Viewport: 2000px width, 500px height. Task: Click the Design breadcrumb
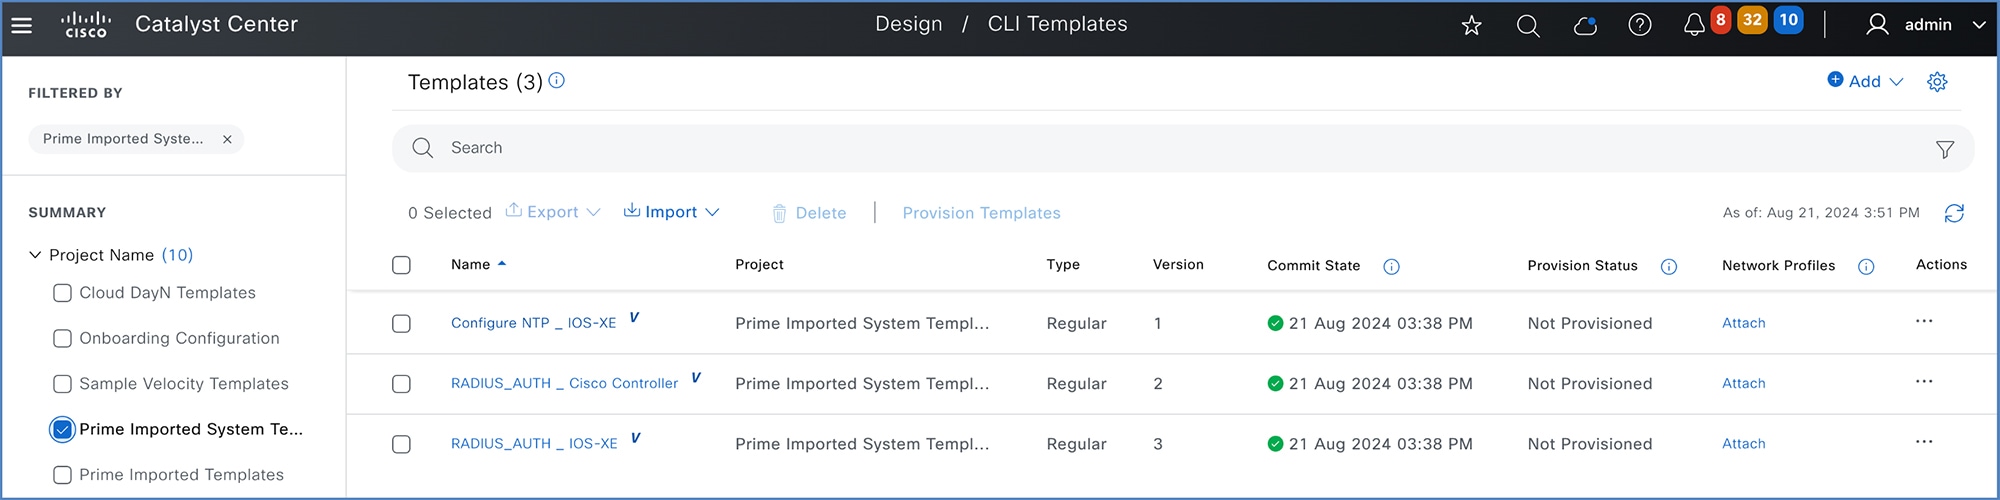908,24
